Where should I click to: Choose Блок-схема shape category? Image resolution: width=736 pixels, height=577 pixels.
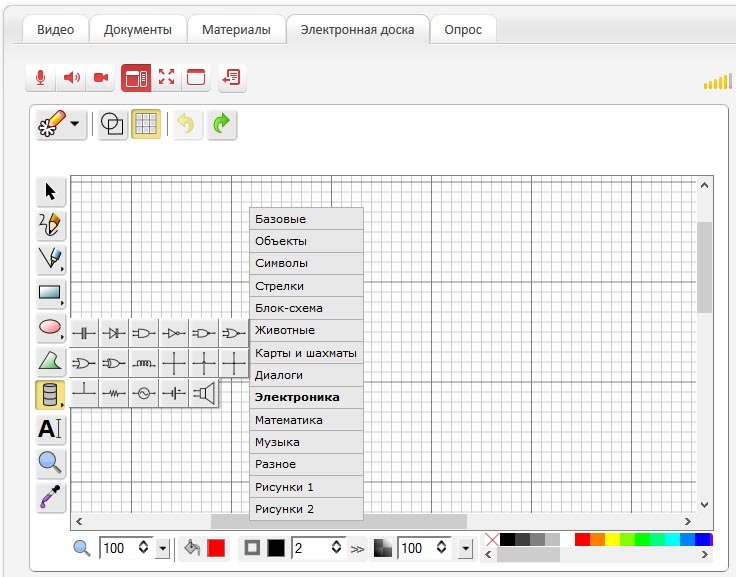[307, 308]
